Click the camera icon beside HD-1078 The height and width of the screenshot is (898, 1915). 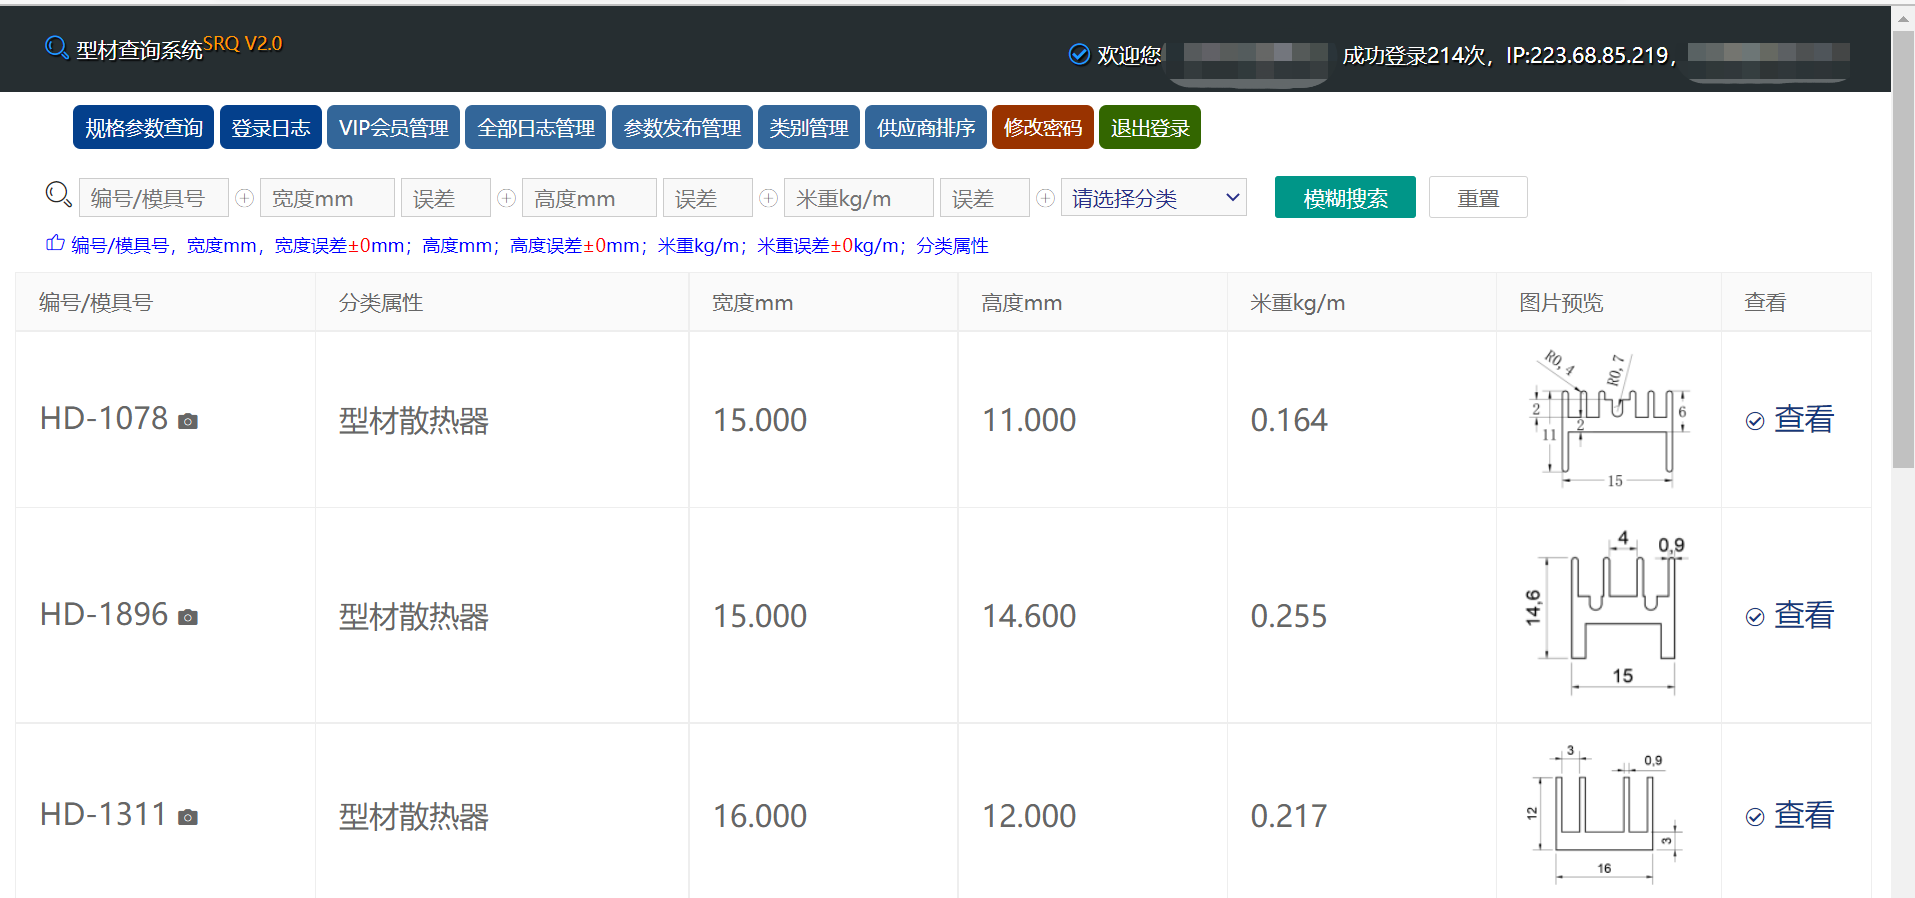[x=188, y=421]
